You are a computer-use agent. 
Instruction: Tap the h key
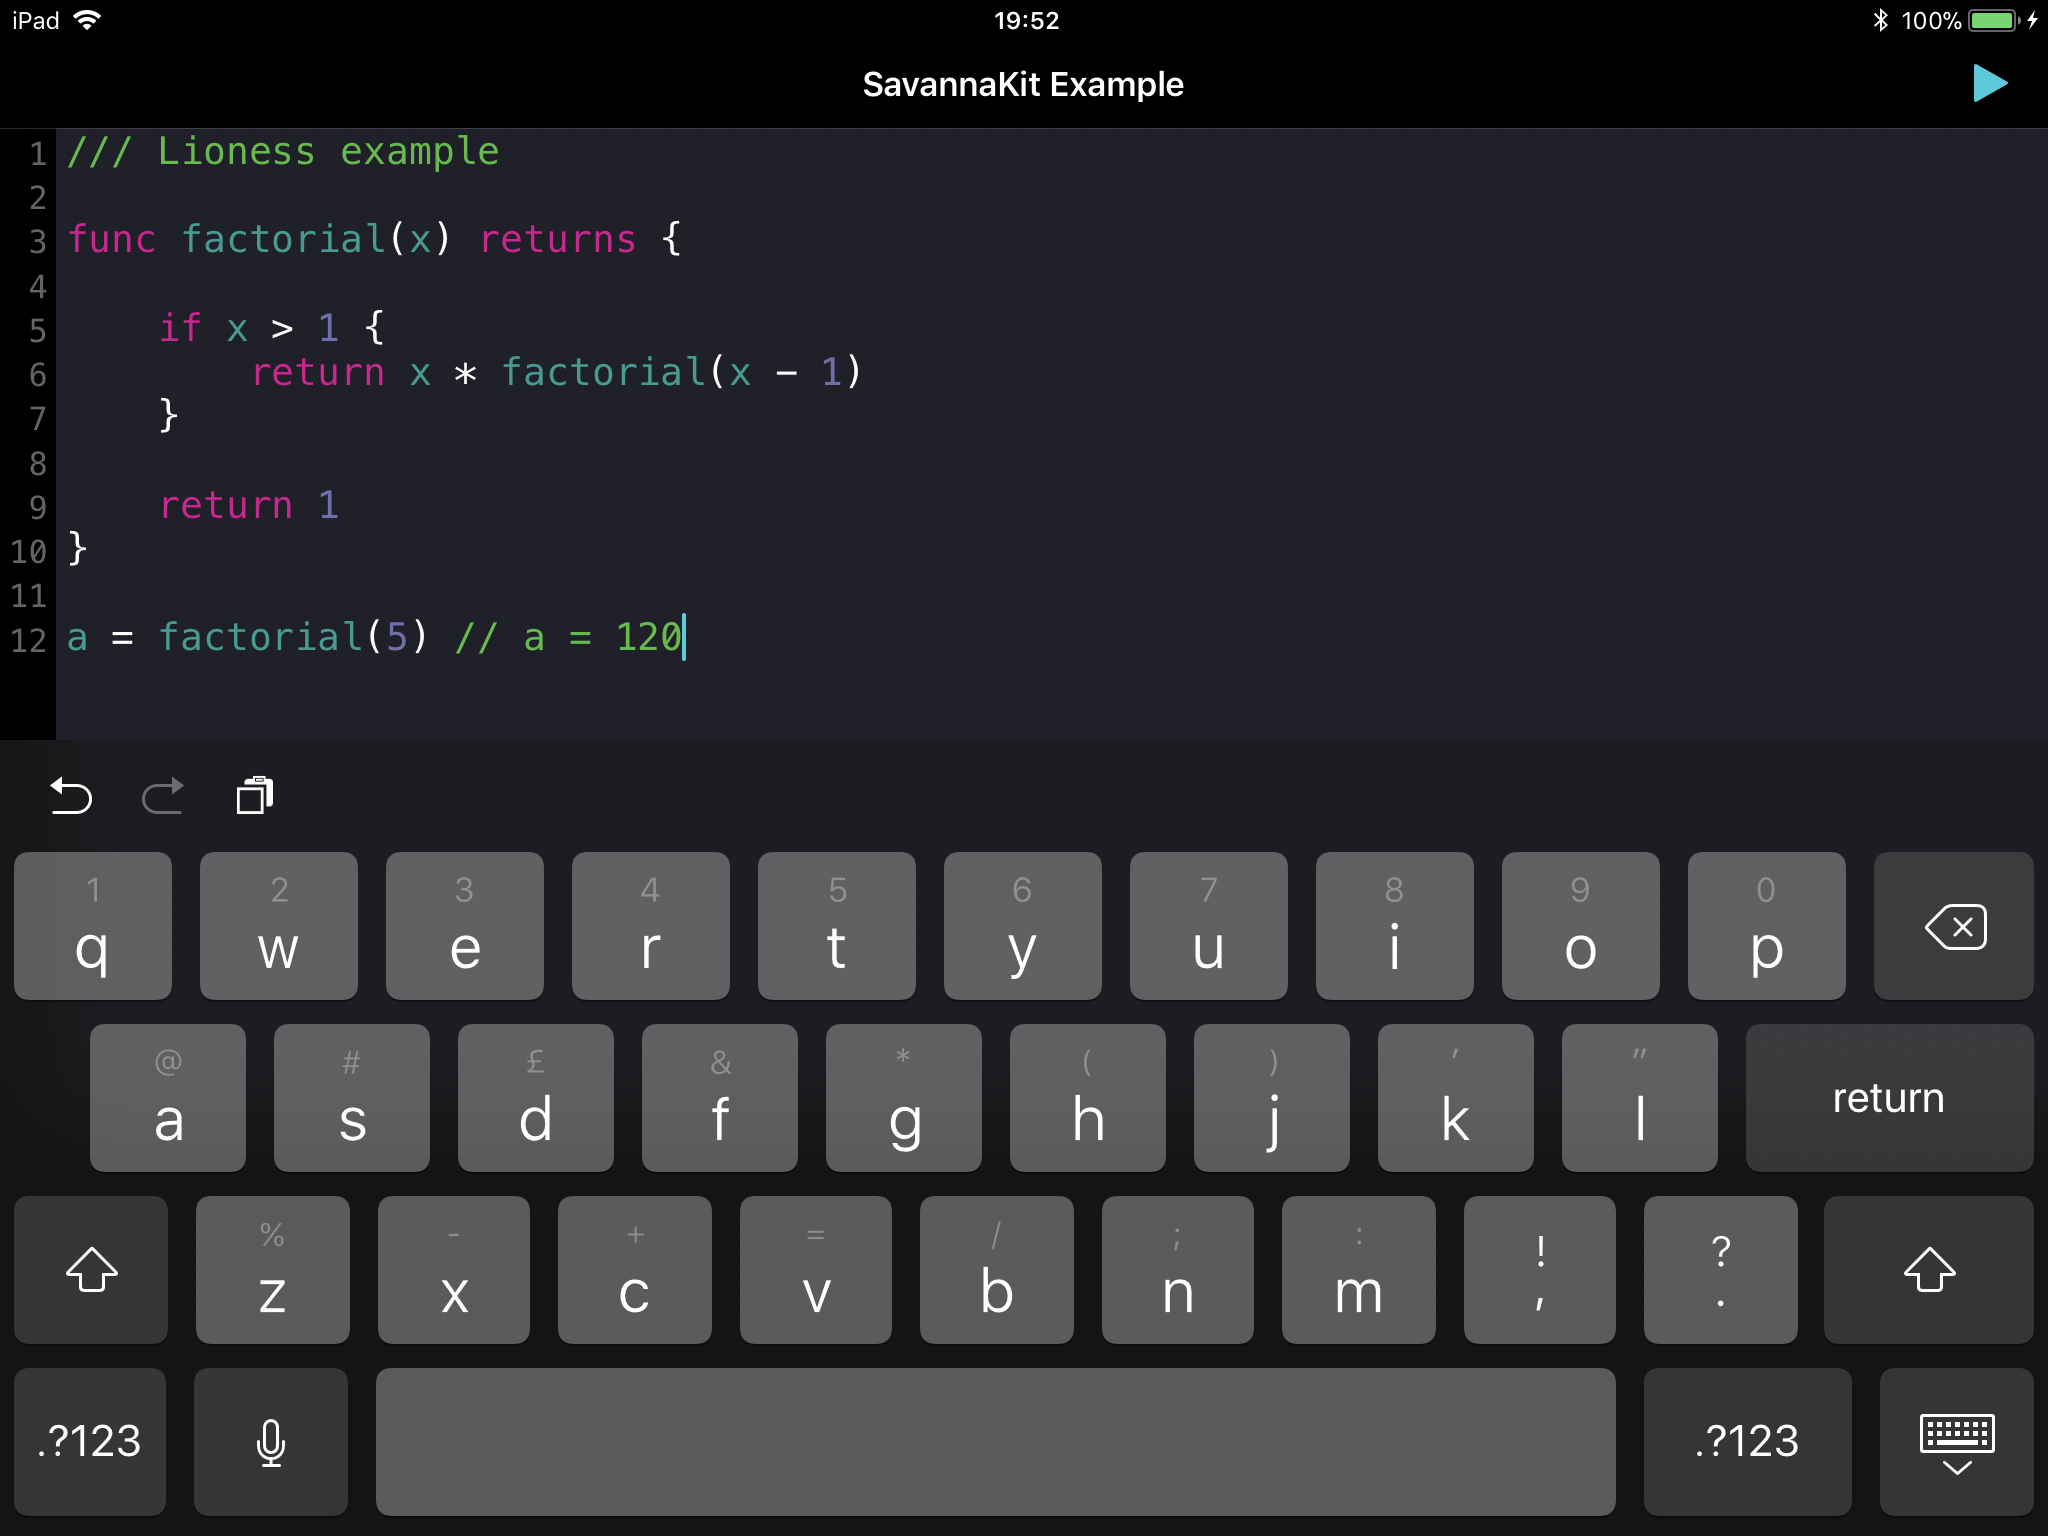point(1088,1098)
